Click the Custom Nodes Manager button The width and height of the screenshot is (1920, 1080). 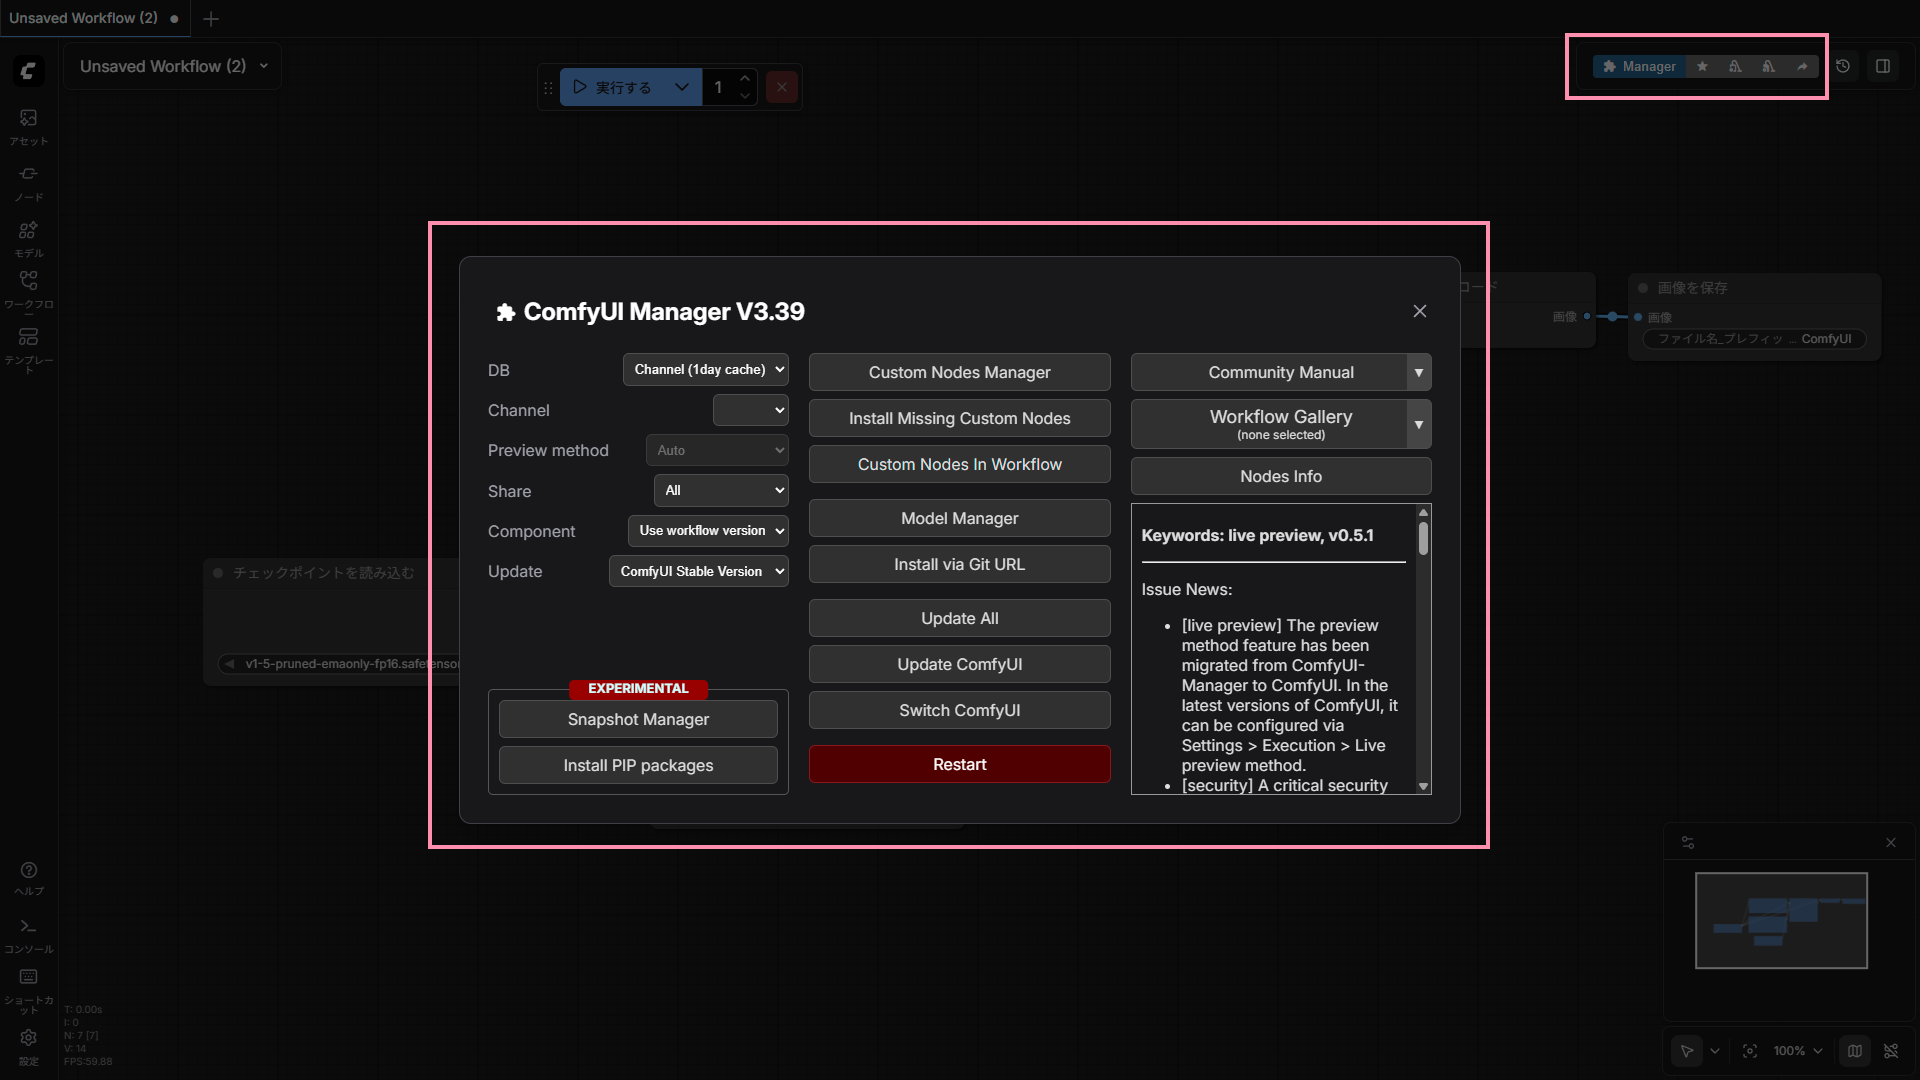click(959, 372)
